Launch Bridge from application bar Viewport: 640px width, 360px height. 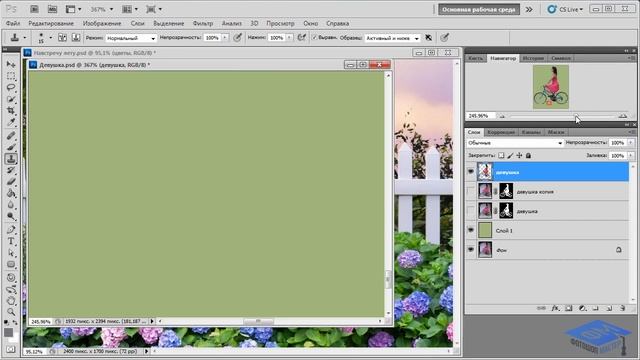pyautogui.click(x=34, y=9)
